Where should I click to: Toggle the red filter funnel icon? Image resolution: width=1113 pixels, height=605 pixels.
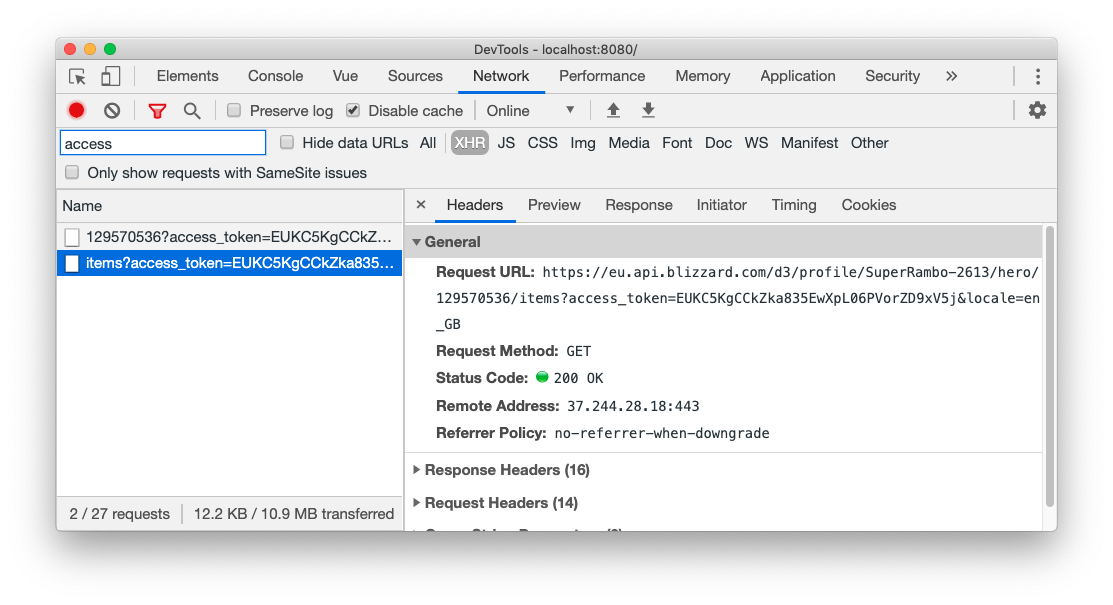[157, 111]
